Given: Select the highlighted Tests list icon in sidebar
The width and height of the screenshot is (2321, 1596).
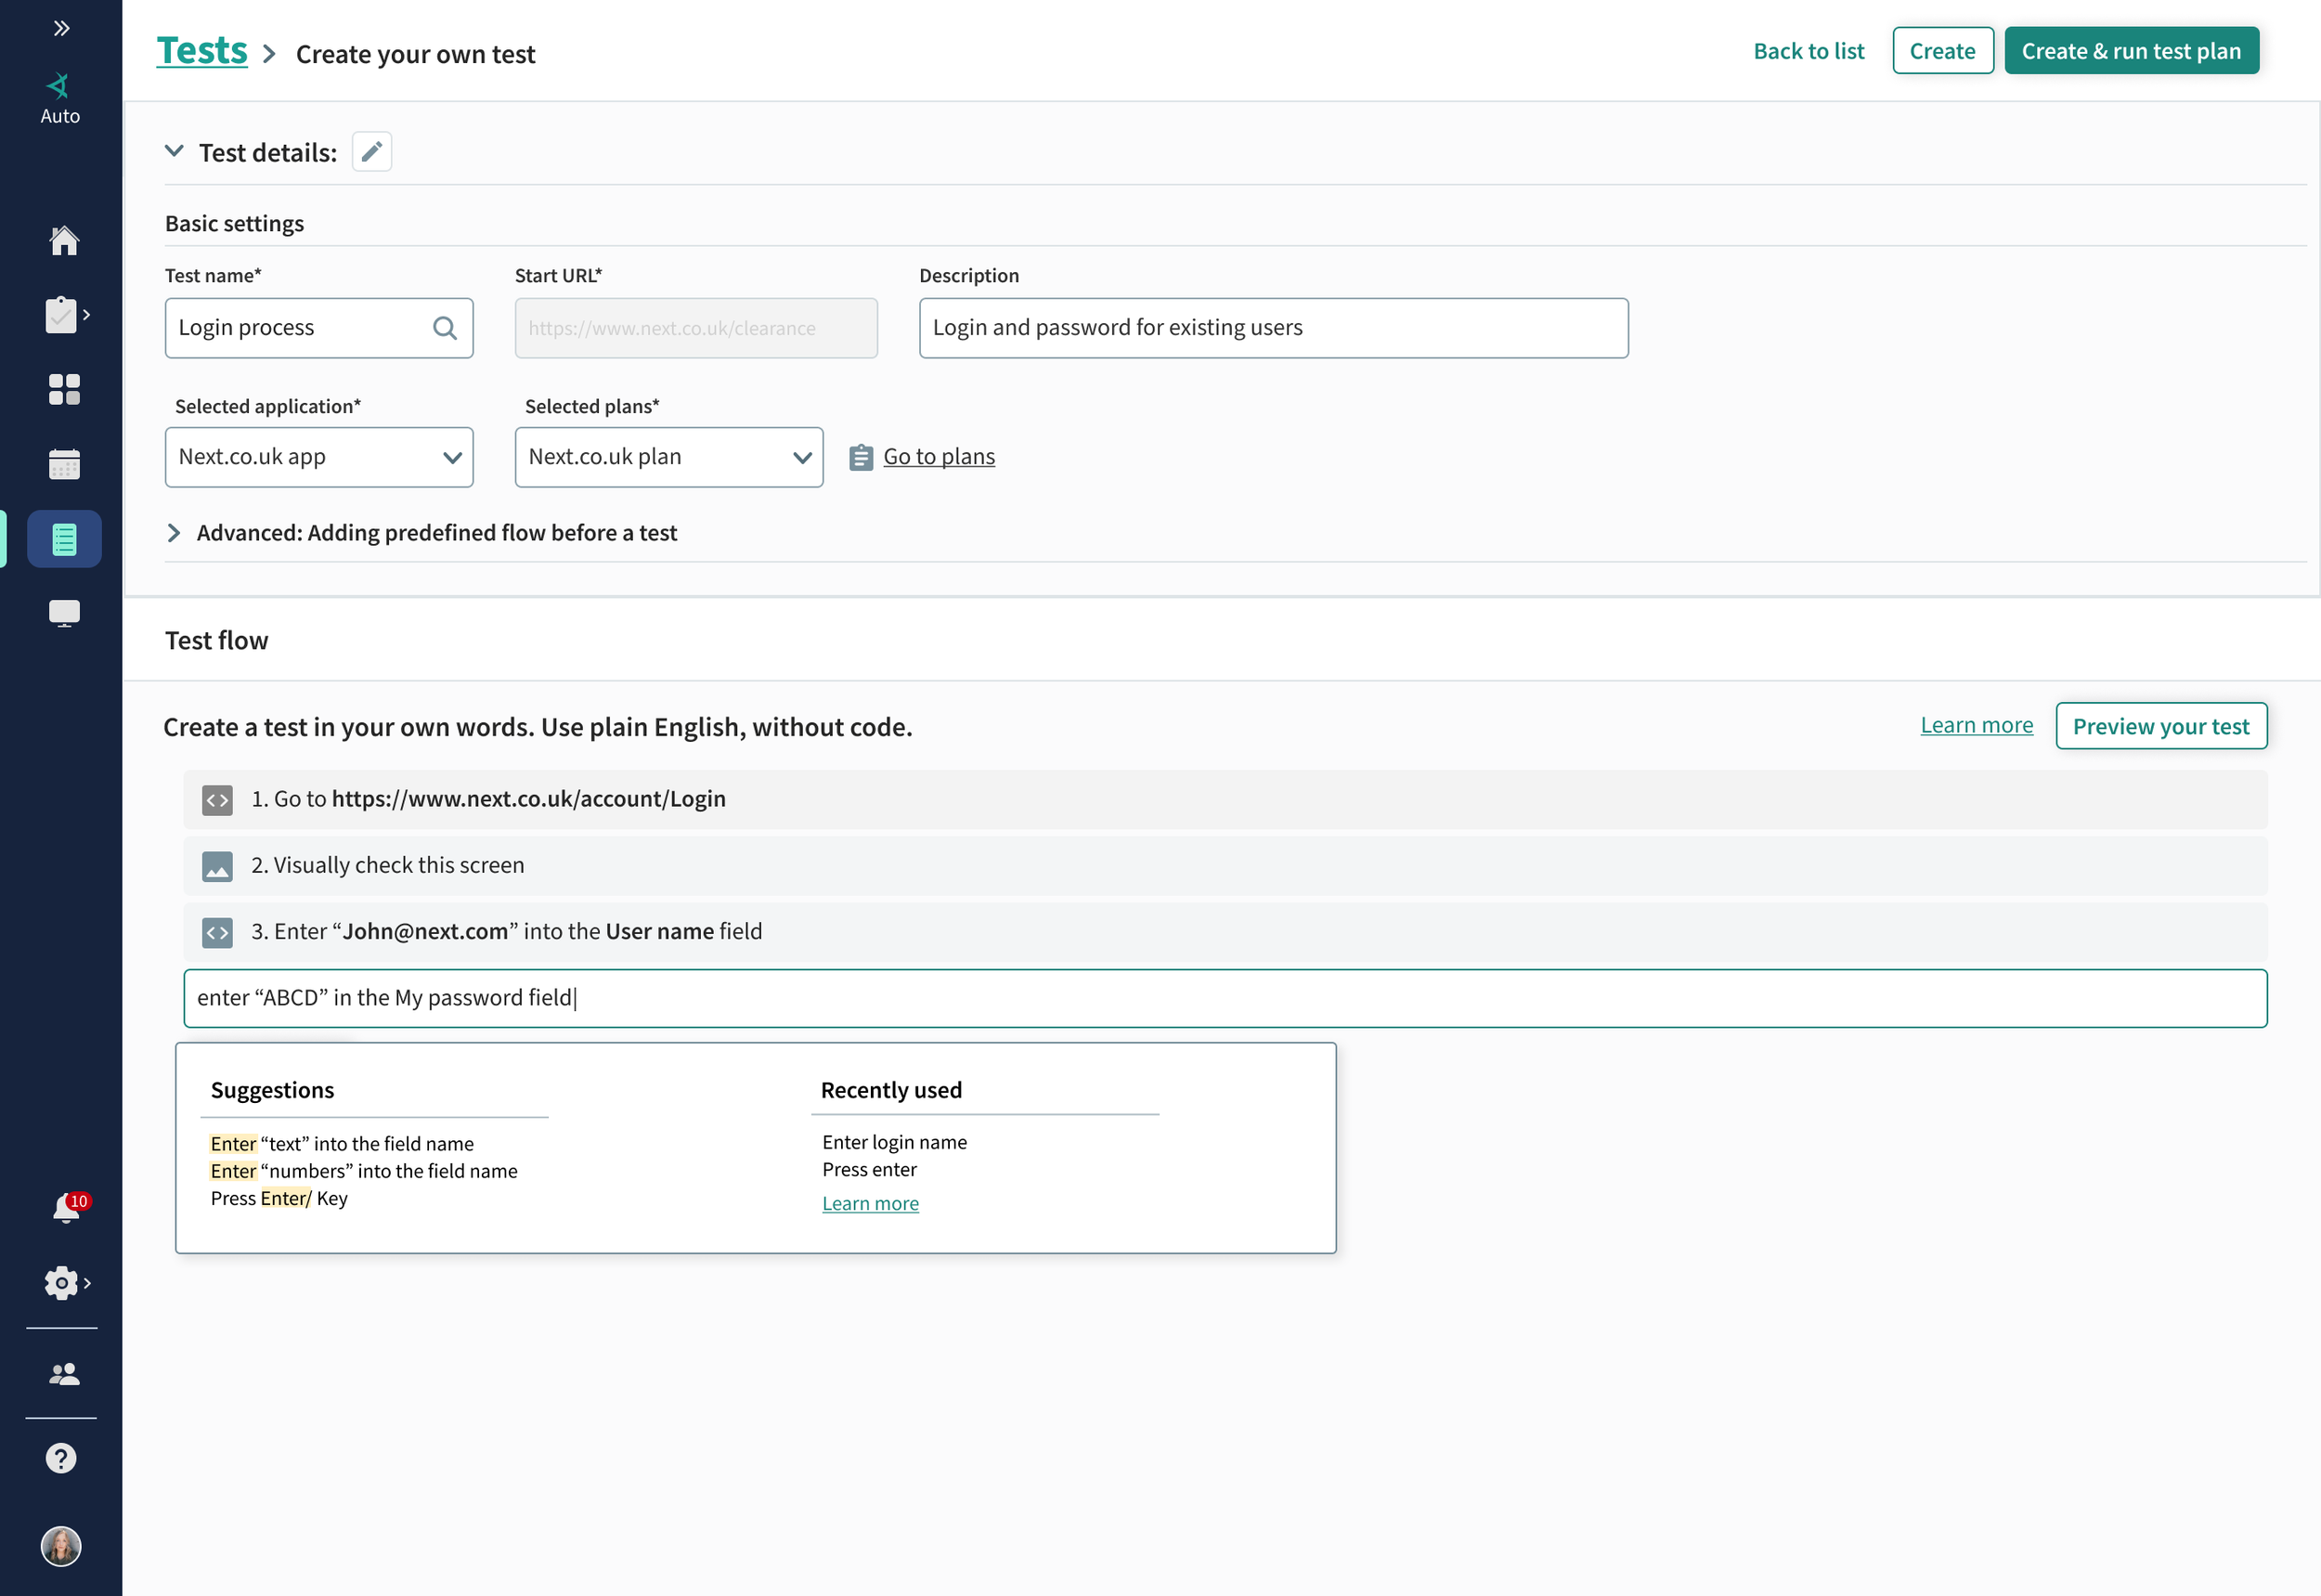Looking at the screenshot, I should 64,539.
